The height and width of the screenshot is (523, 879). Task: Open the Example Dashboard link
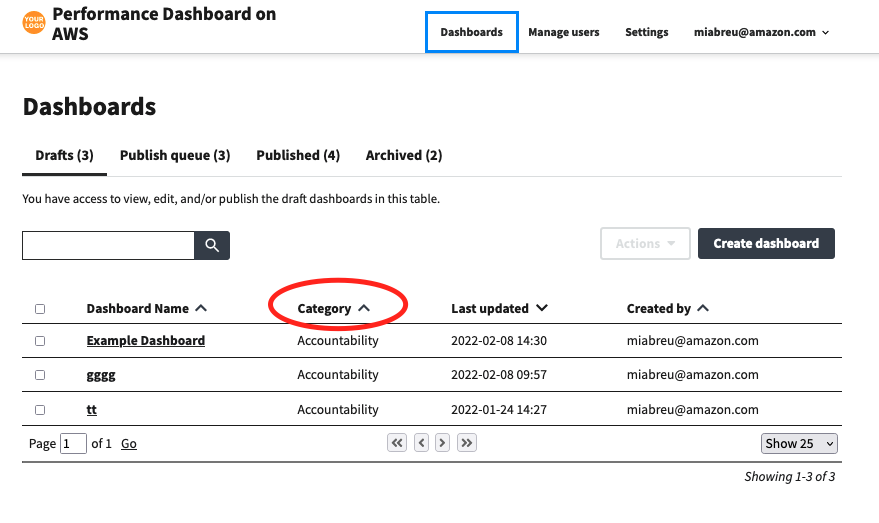(x=146, y=341)
